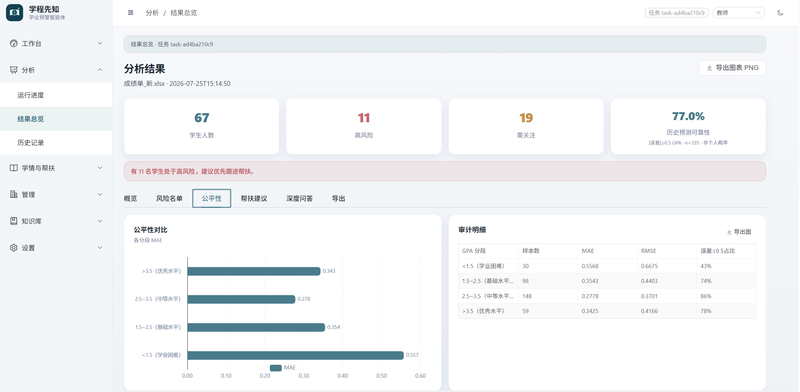
Task: Click the 学程先知 app logo icon
Action: [x=14, y=13]
